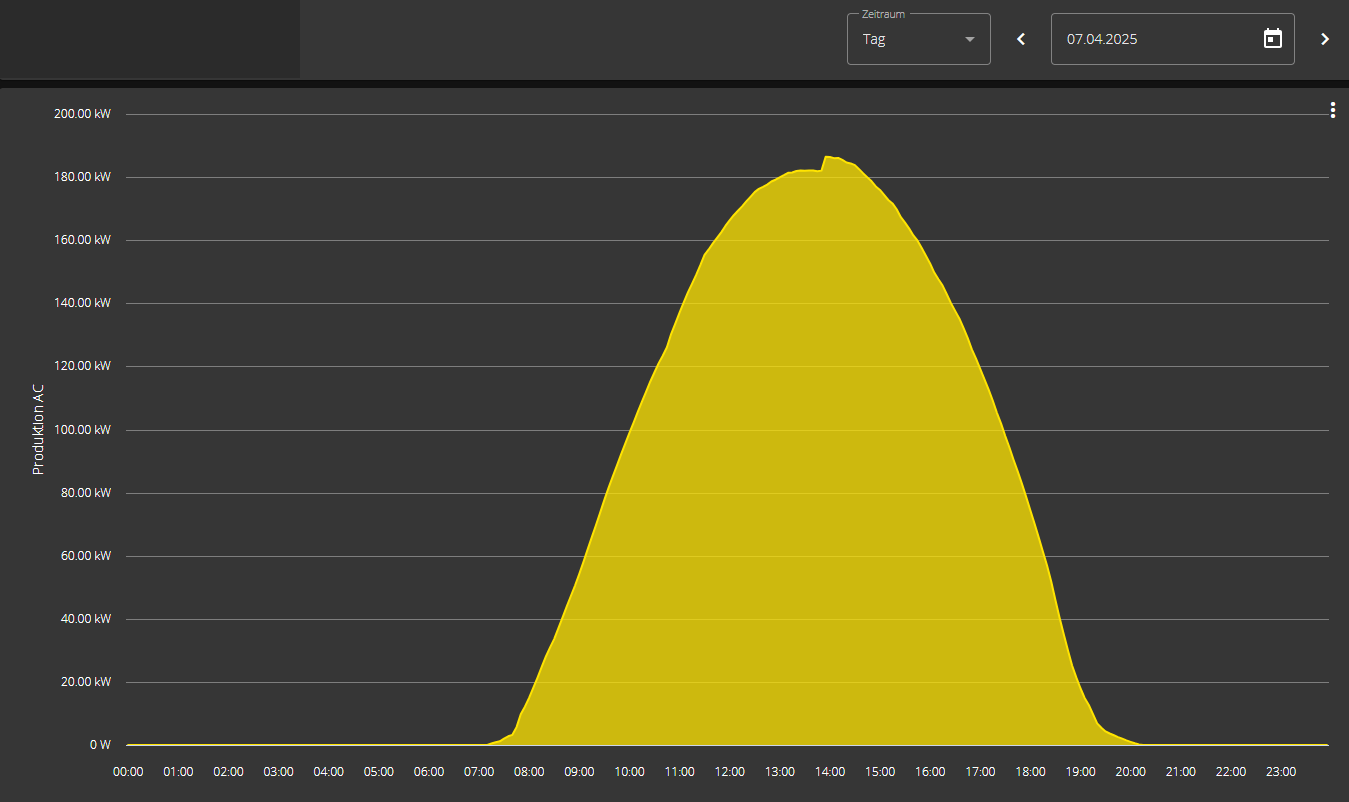The height and width of the screenshot is (802, 1349).
Task: Click the 0 W axis label
Action: tap(100, 745)
